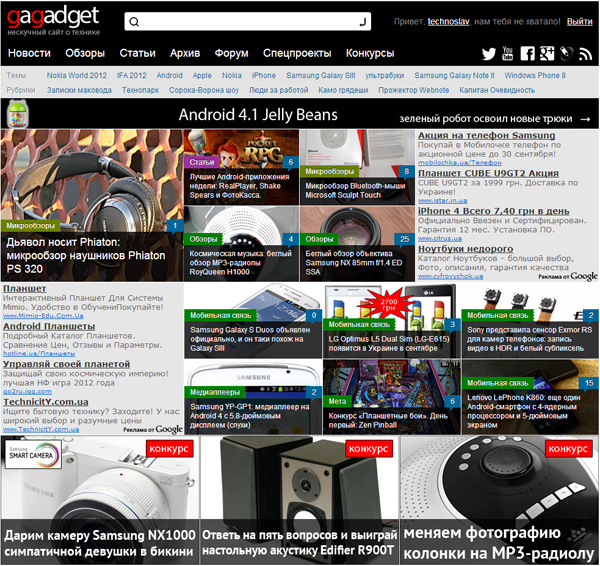Click Android 4.1 Jelly Beans banner title
The image size is (600, 566).
click(258, 114)
